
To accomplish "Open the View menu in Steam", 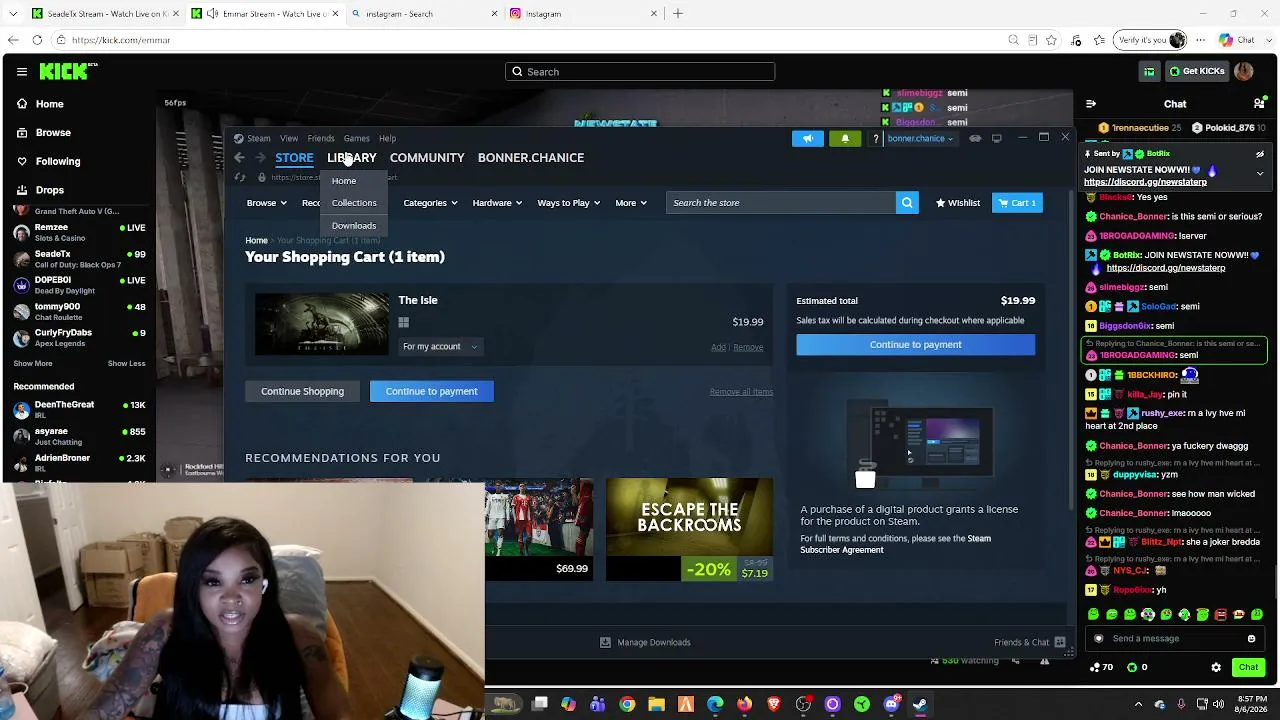I will (x=289, y=139).
